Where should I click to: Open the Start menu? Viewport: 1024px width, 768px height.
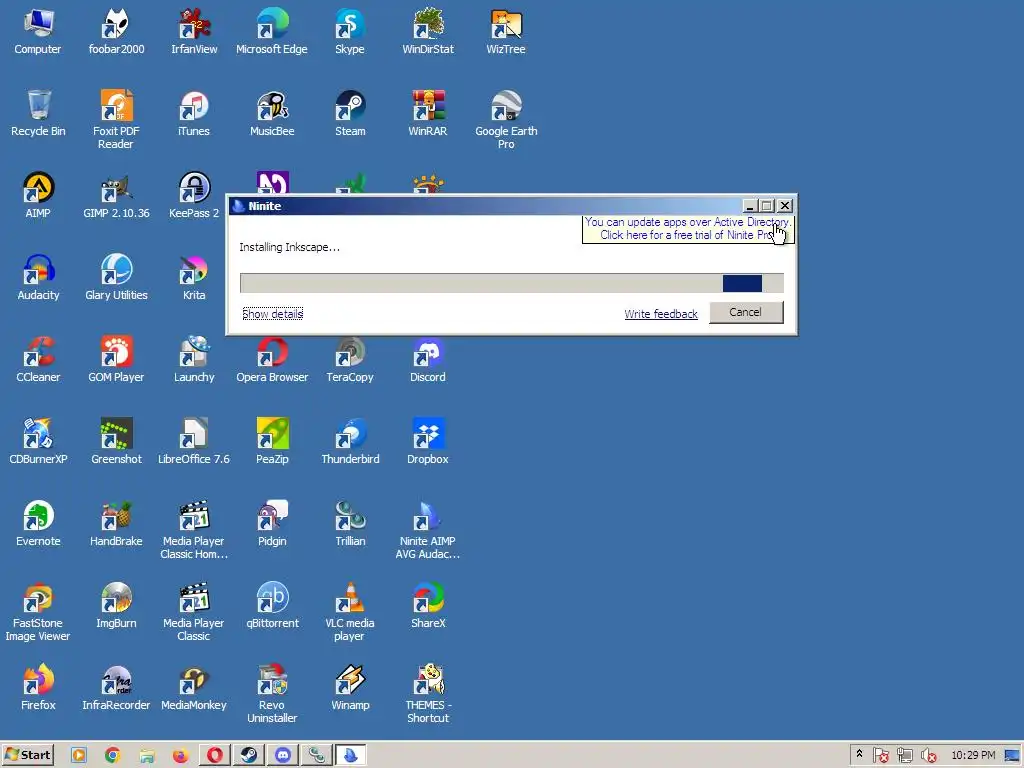[28, 755]
